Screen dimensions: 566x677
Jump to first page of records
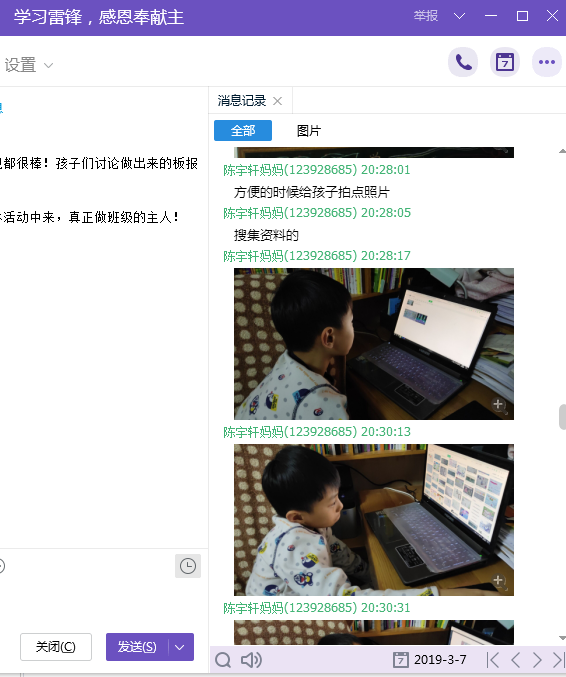point(493,660)
